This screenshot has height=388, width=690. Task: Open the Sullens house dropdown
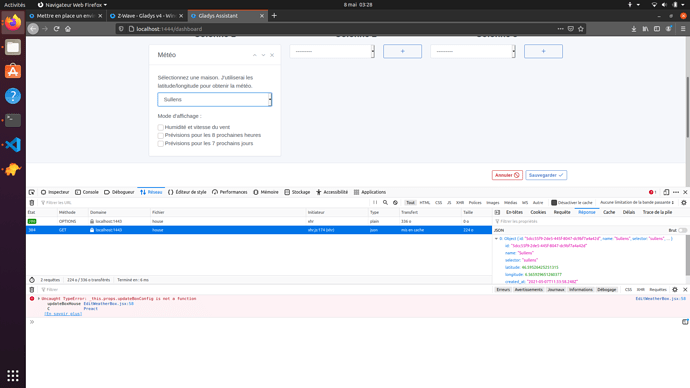coord(215,99)
